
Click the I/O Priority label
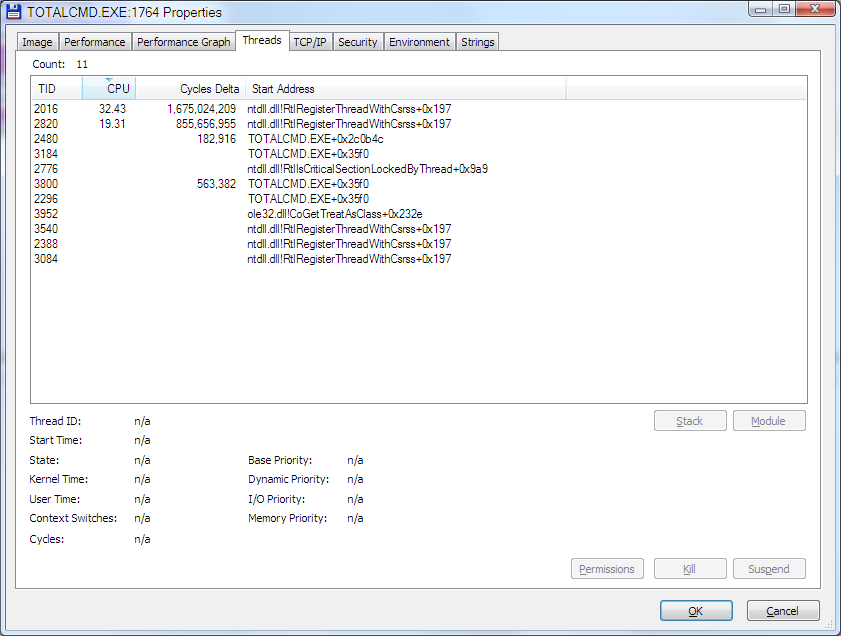[276, 499]
